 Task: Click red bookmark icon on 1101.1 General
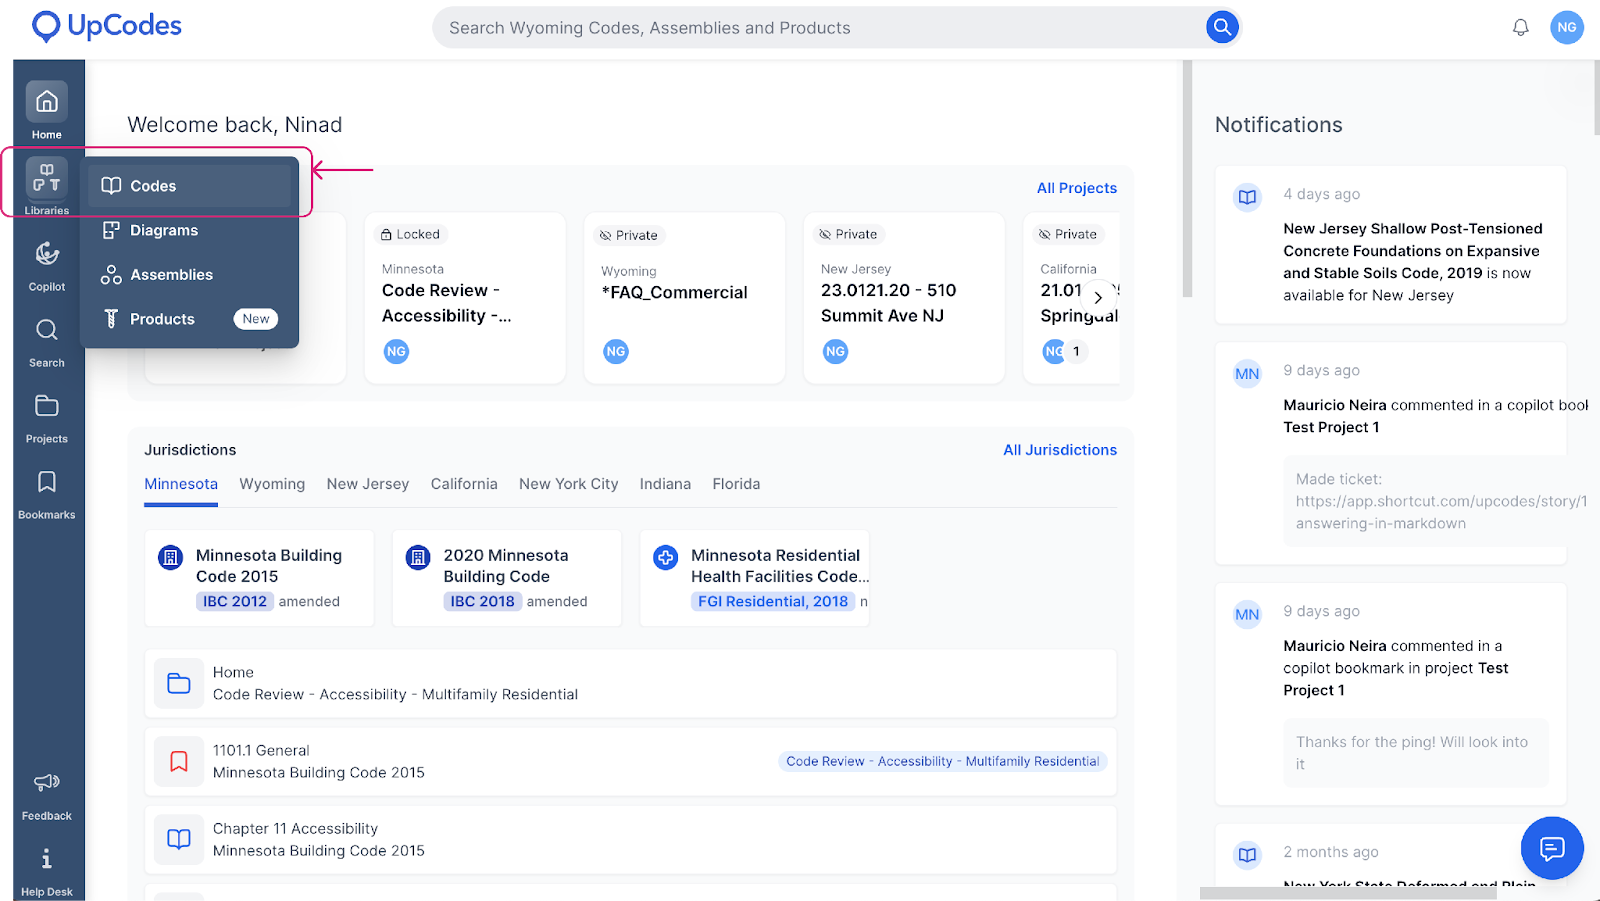[x=179, y=762]
